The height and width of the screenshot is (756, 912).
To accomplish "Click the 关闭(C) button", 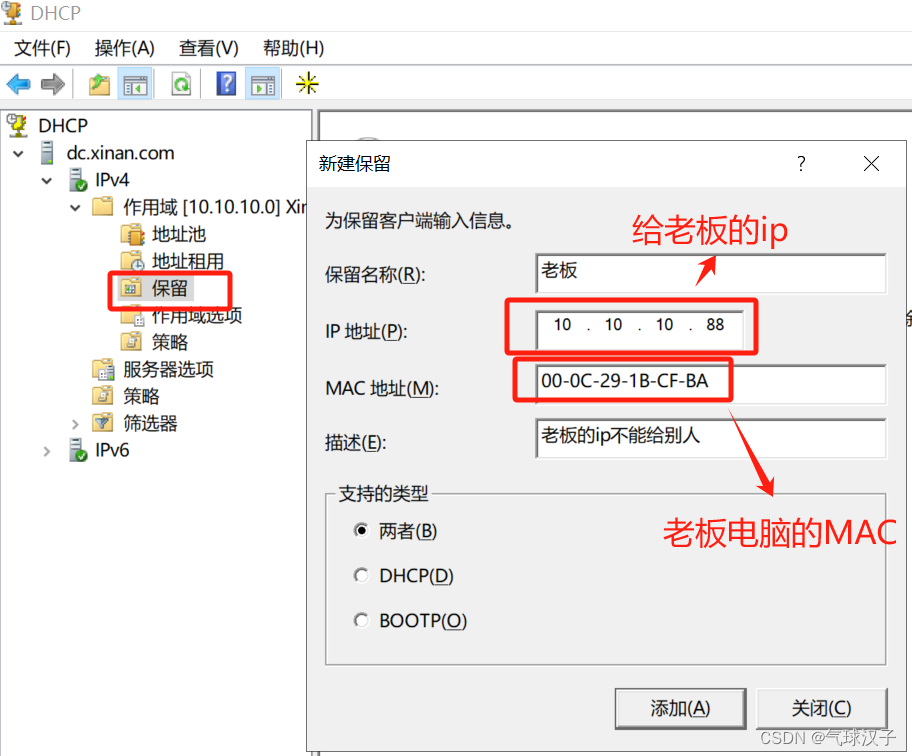I will point(822,708).
